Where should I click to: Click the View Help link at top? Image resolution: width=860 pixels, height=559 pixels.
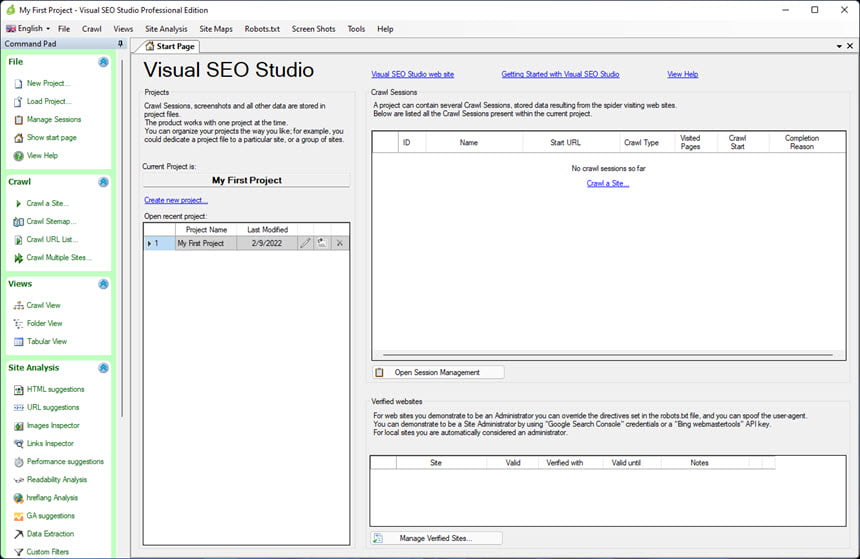point(682,75)
